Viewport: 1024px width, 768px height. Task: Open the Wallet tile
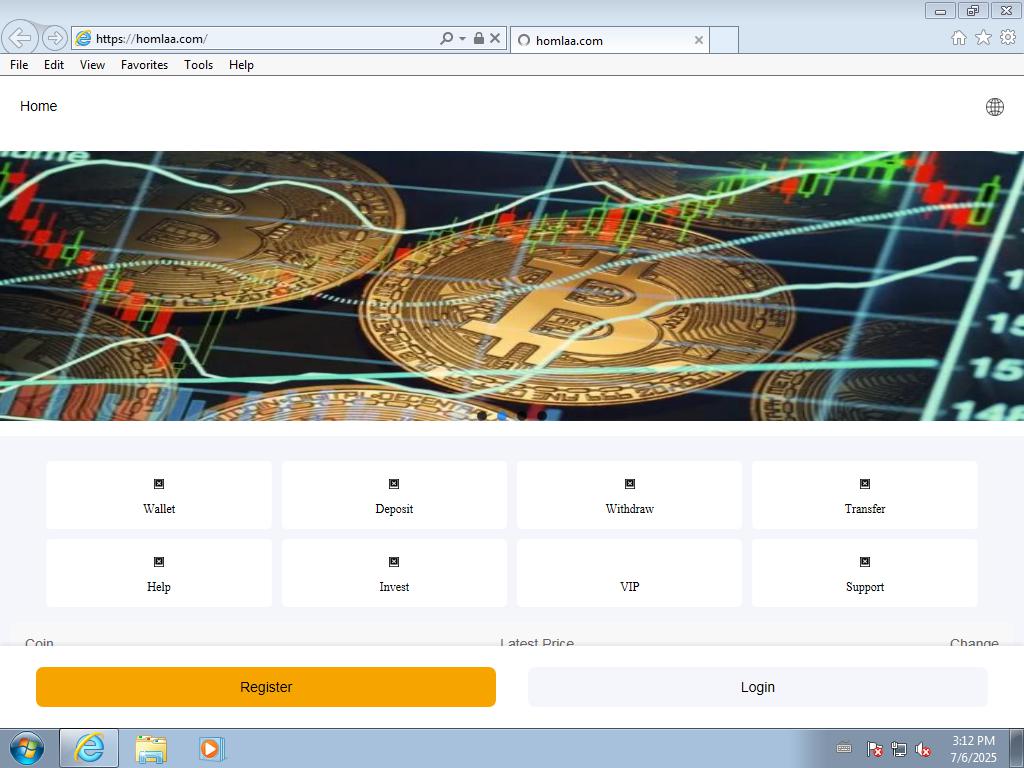point(159,495)
